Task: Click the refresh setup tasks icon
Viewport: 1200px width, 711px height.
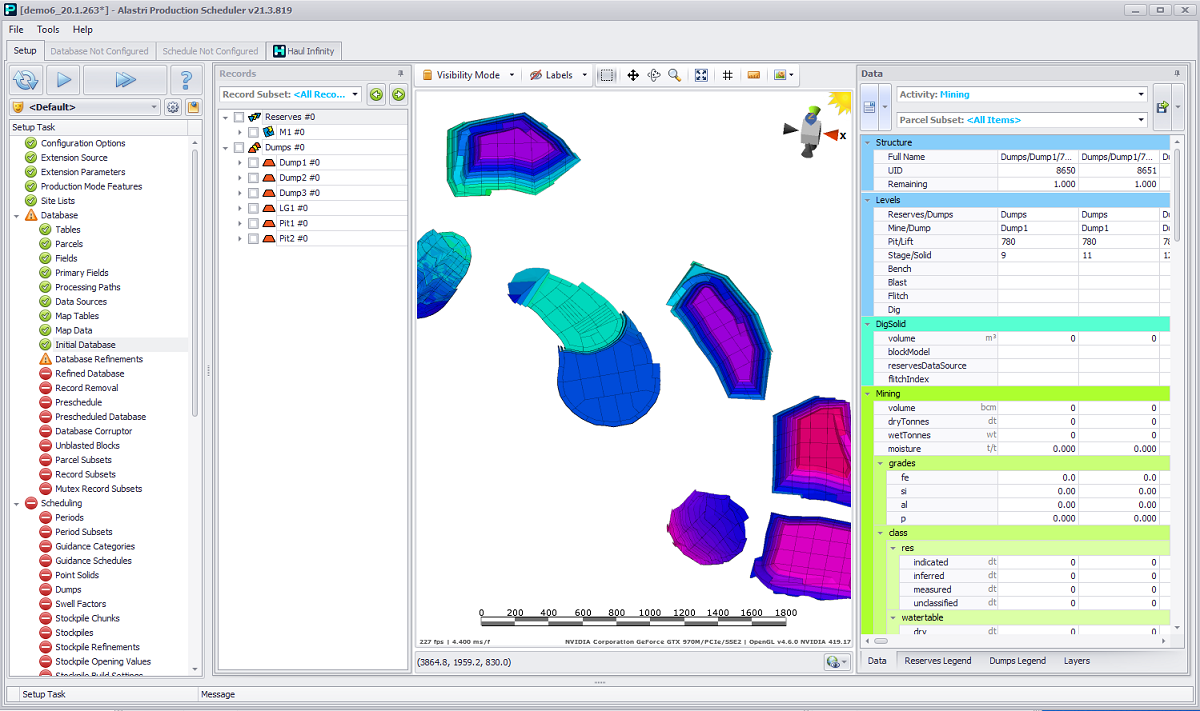Action: click(25, 80)
